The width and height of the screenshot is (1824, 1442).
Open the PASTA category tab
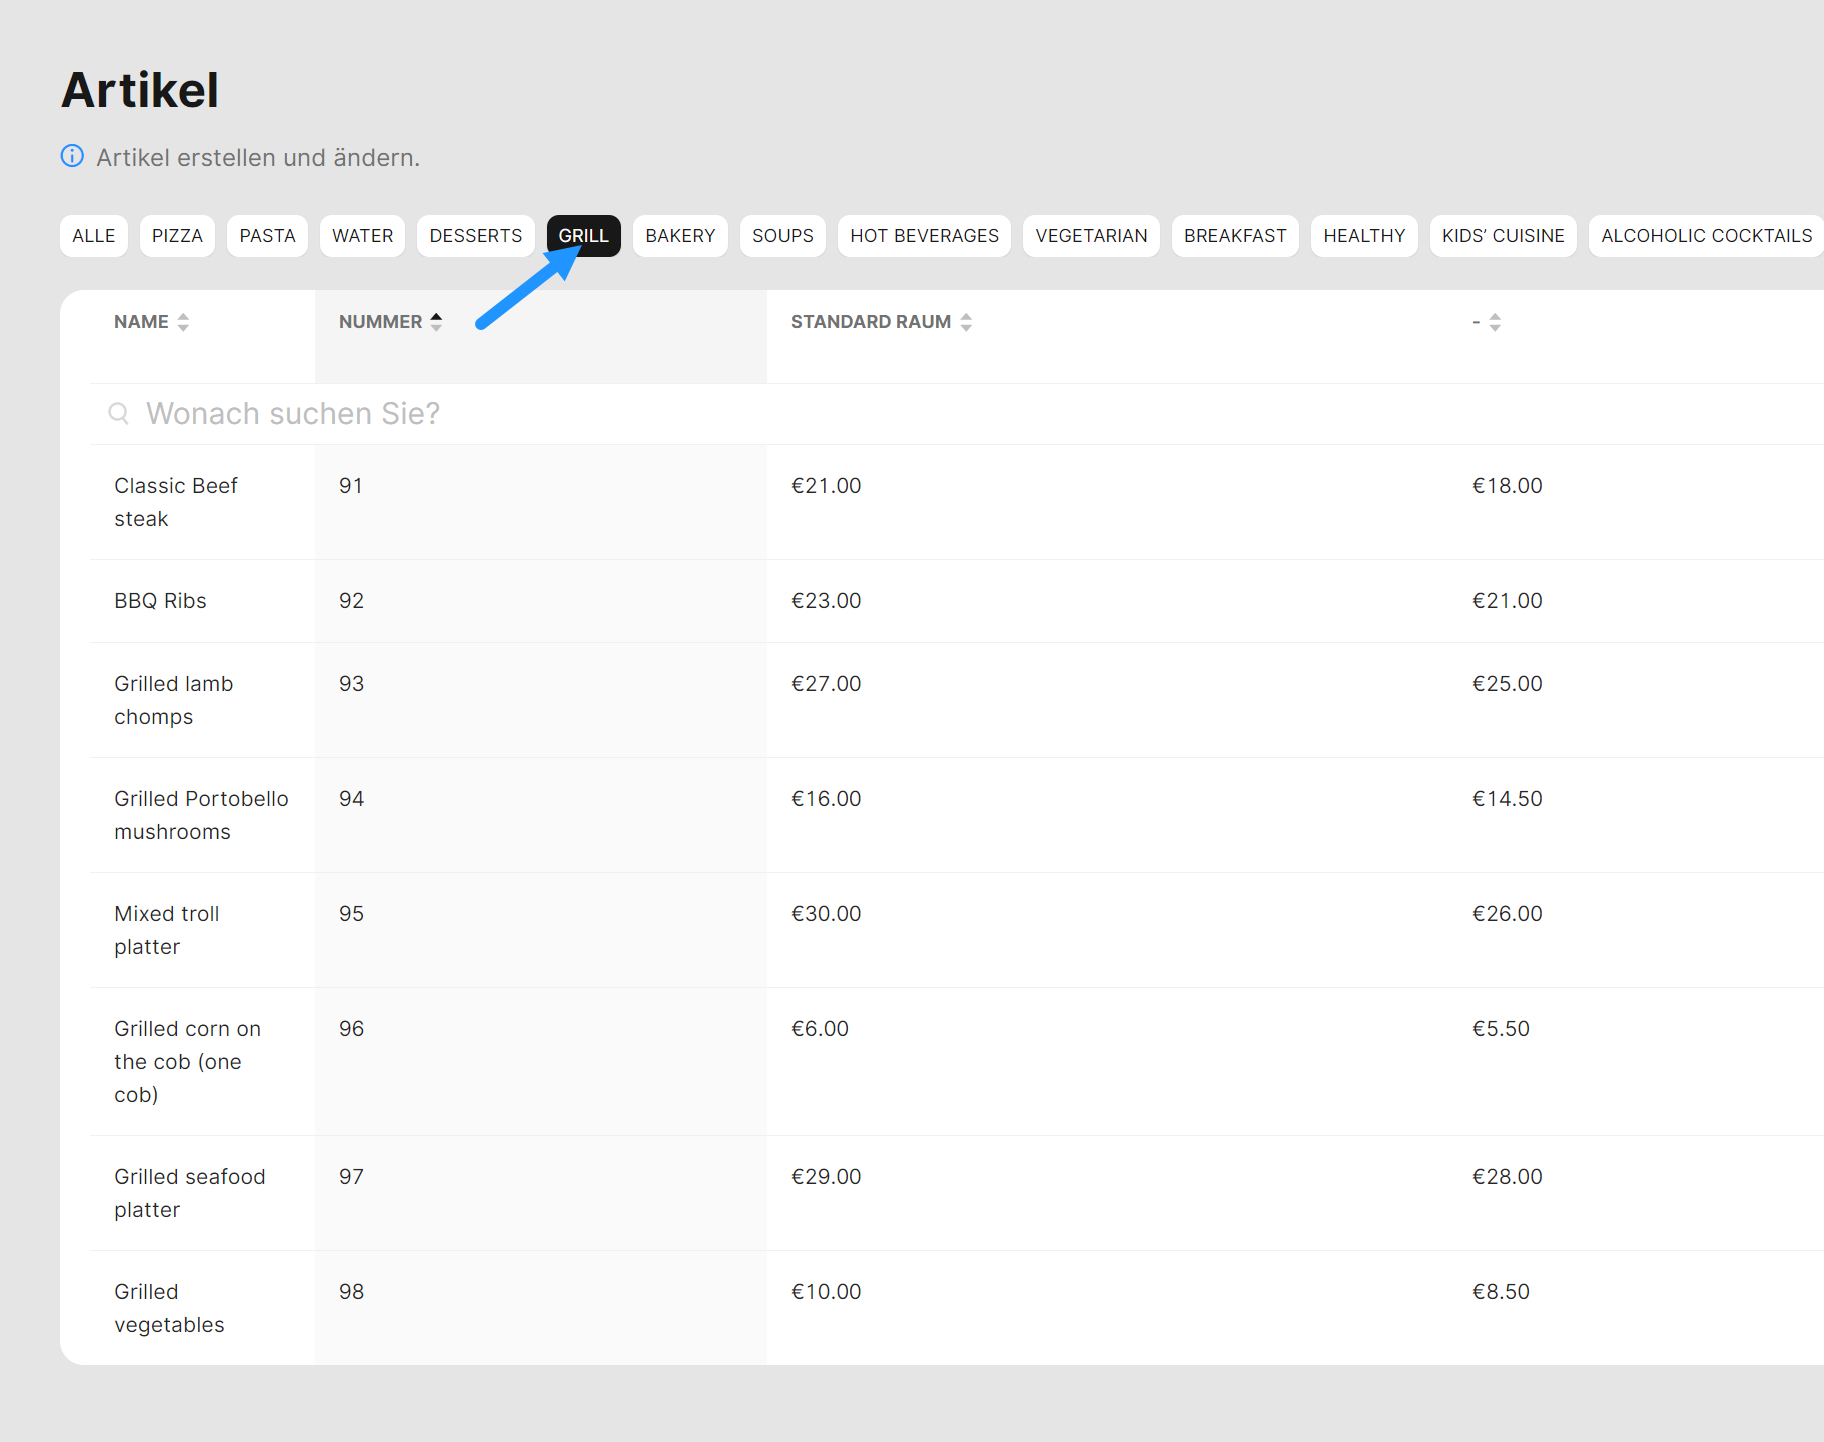pos(267,236)
